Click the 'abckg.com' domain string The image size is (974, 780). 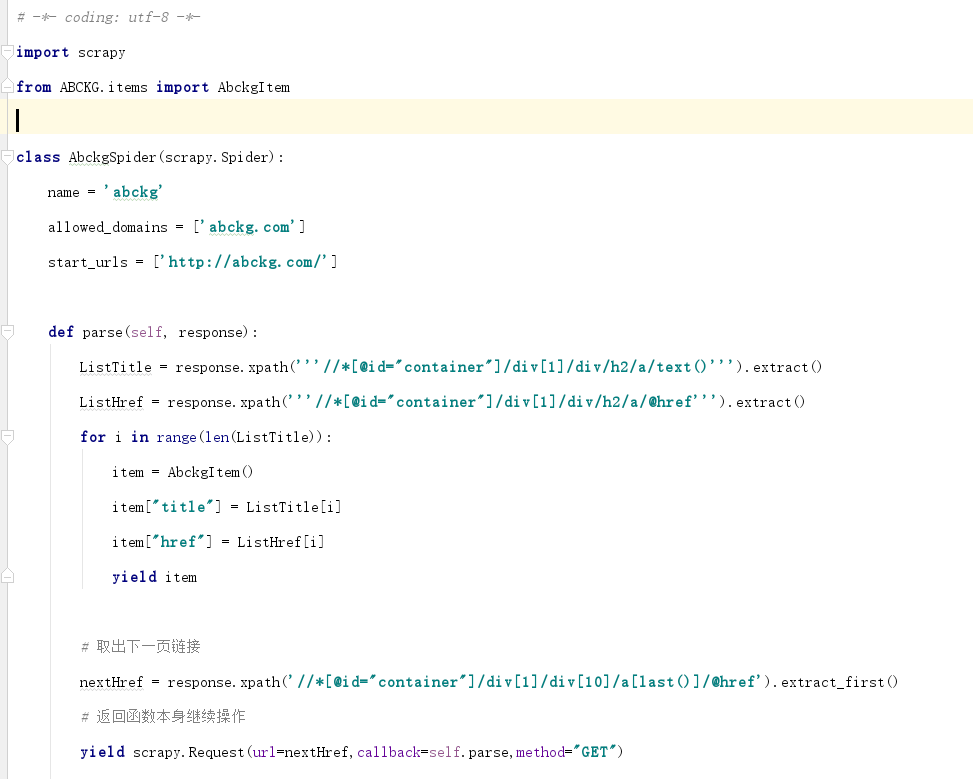[249, 227]
